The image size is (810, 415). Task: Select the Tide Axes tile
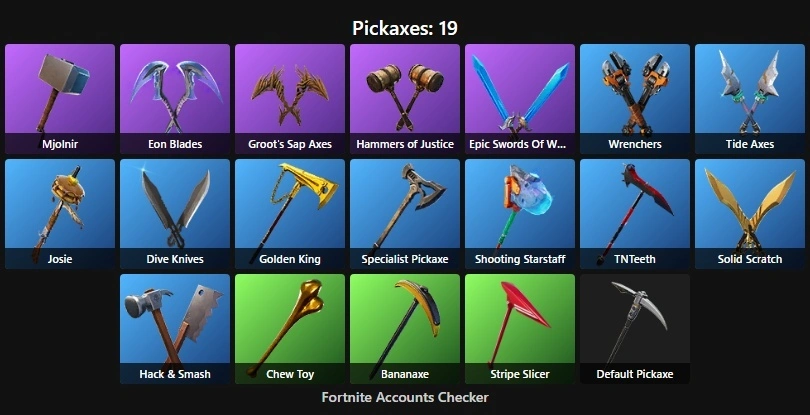750,99
